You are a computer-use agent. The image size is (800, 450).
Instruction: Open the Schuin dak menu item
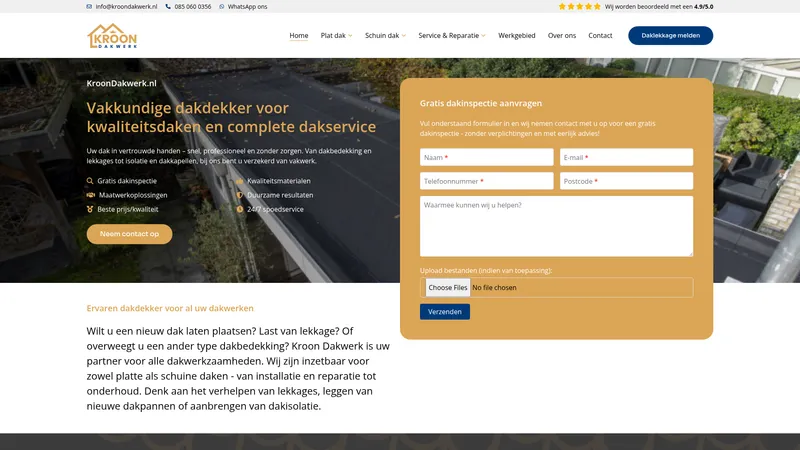tap(382, 36)
